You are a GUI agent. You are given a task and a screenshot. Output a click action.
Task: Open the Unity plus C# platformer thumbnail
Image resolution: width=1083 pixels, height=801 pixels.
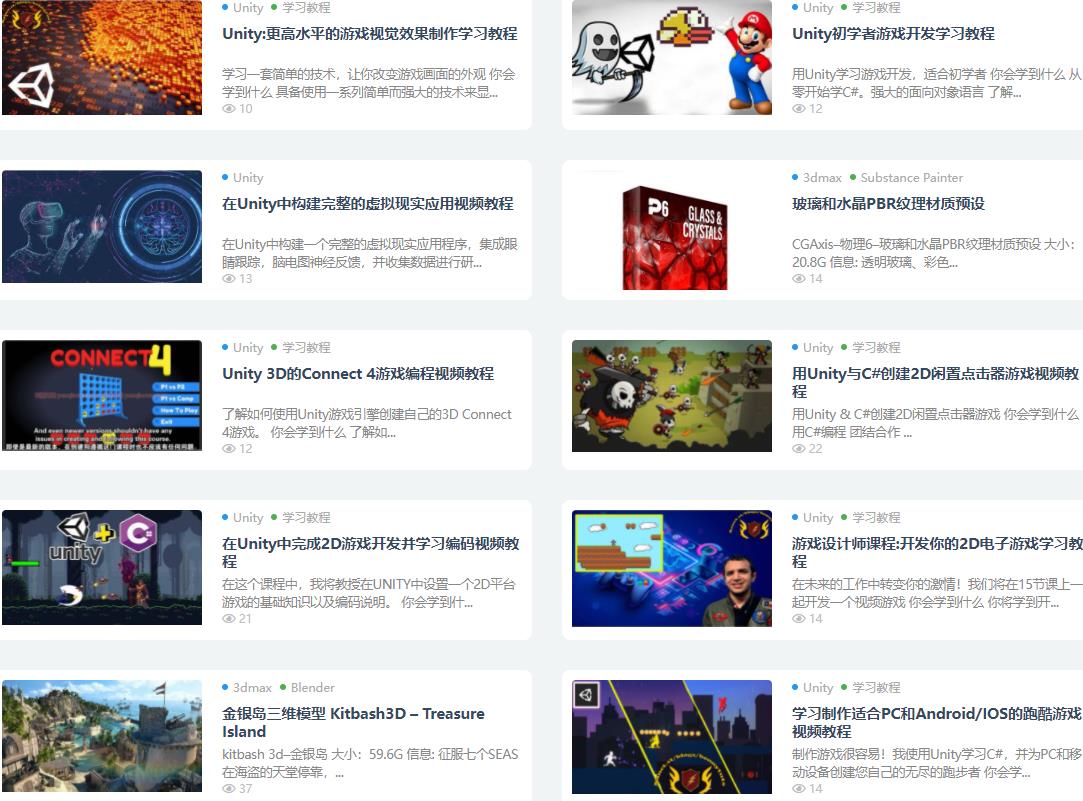click(x=102, y=568)
